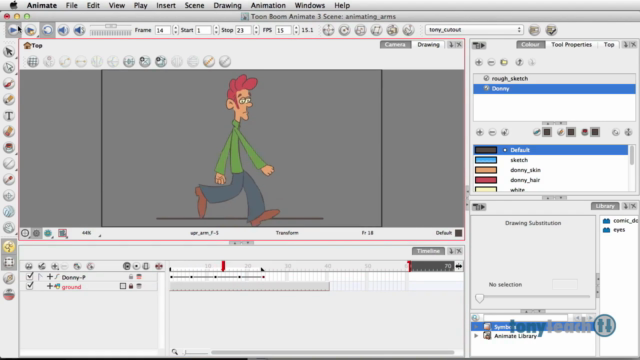Click the Stop frame stepper arrows
The height and width of the screenshot is (360, 640).
pos(256,30)
